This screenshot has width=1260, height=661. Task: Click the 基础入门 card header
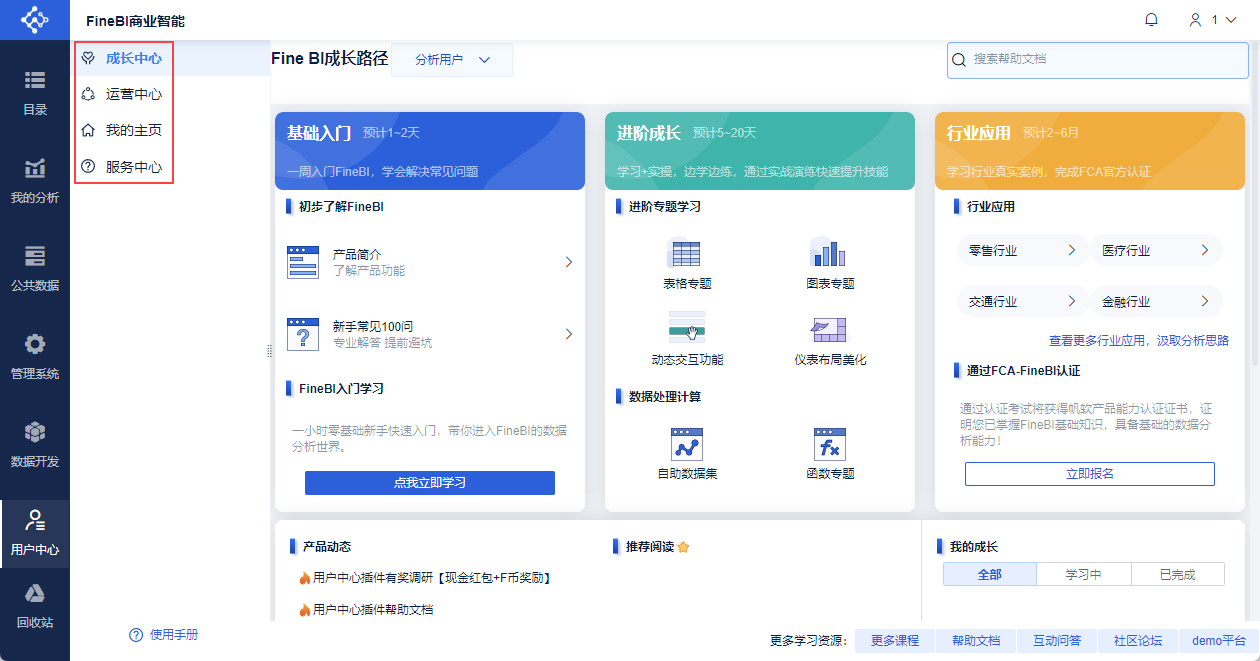click(430, 151)
